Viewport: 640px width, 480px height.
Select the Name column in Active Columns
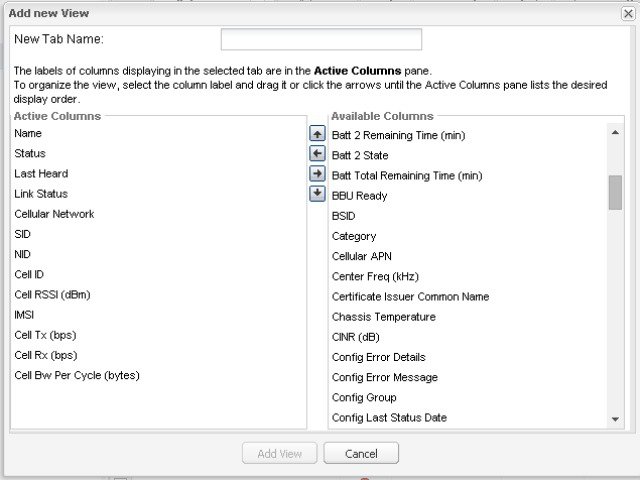tap(28, 133)
